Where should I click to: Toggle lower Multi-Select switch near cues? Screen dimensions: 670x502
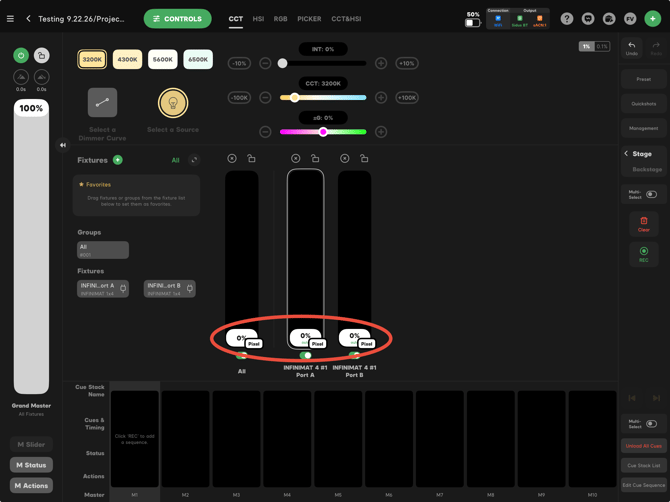[x=652, y=424]
